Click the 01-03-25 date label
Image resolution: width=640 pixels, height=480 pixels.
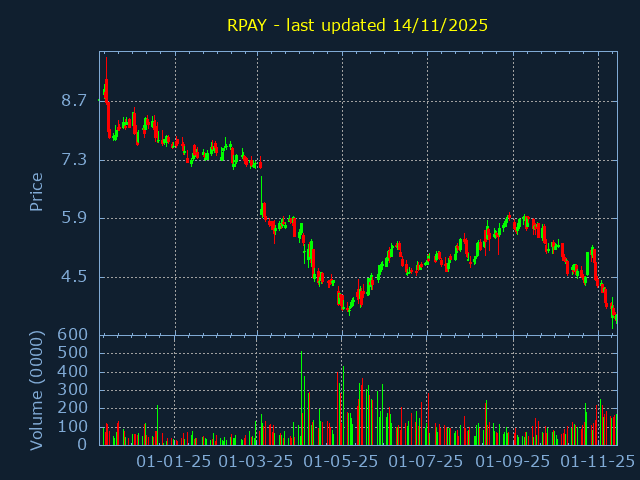pos(256,461)
